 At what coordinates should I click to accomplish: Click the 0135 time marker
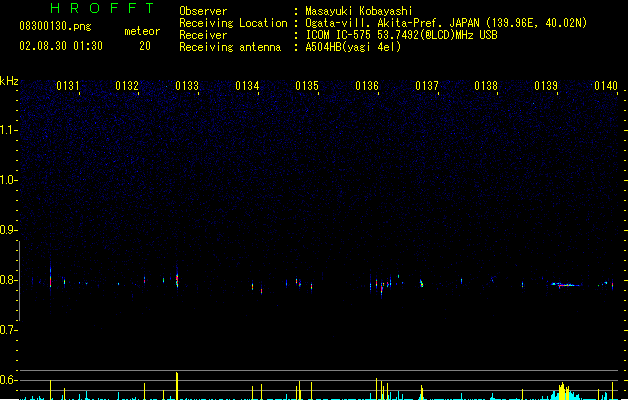[x=307, y=86]
